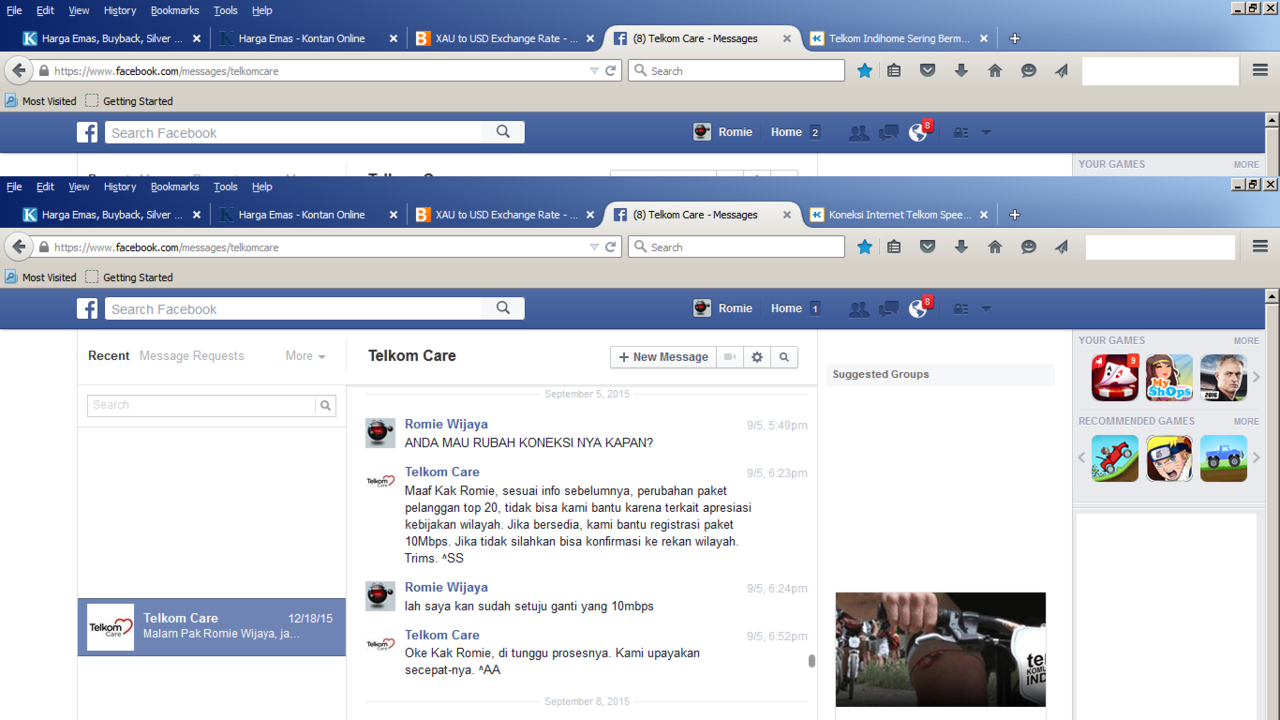Viewport: 1280px width, 720px height.
Task: Switch to Telkom Indihome Sering Berm... tab in back window
Action: [899, 39]
